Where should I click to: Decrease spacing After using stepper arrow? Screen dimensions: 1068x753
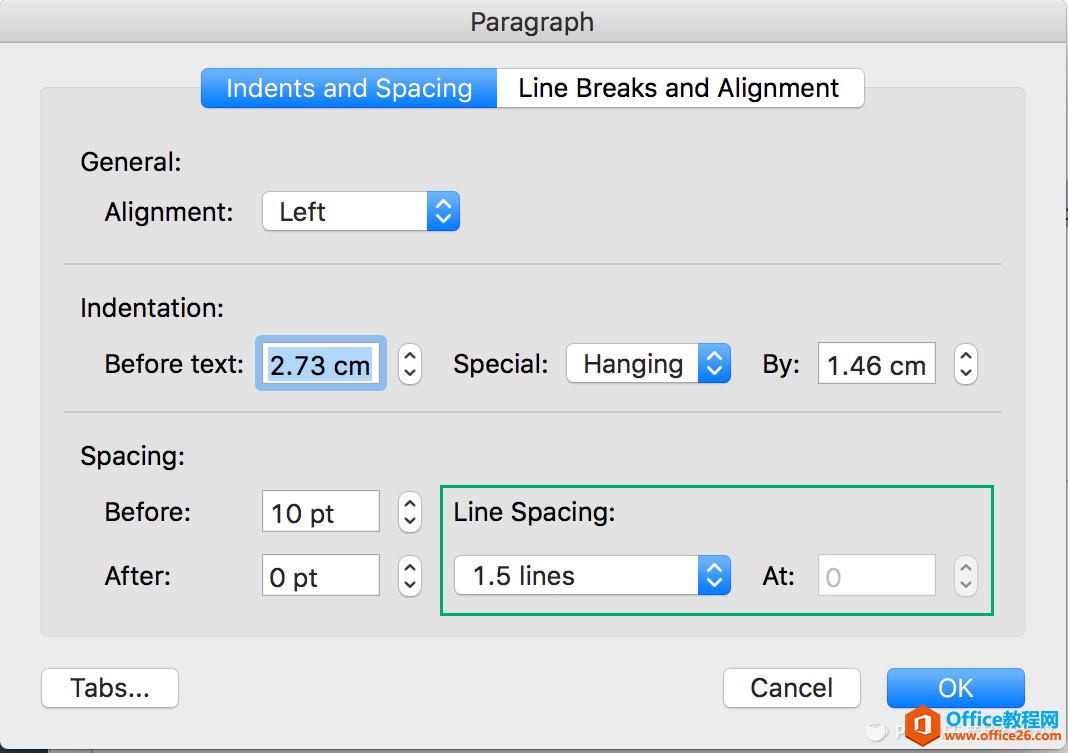click(410, 587)
